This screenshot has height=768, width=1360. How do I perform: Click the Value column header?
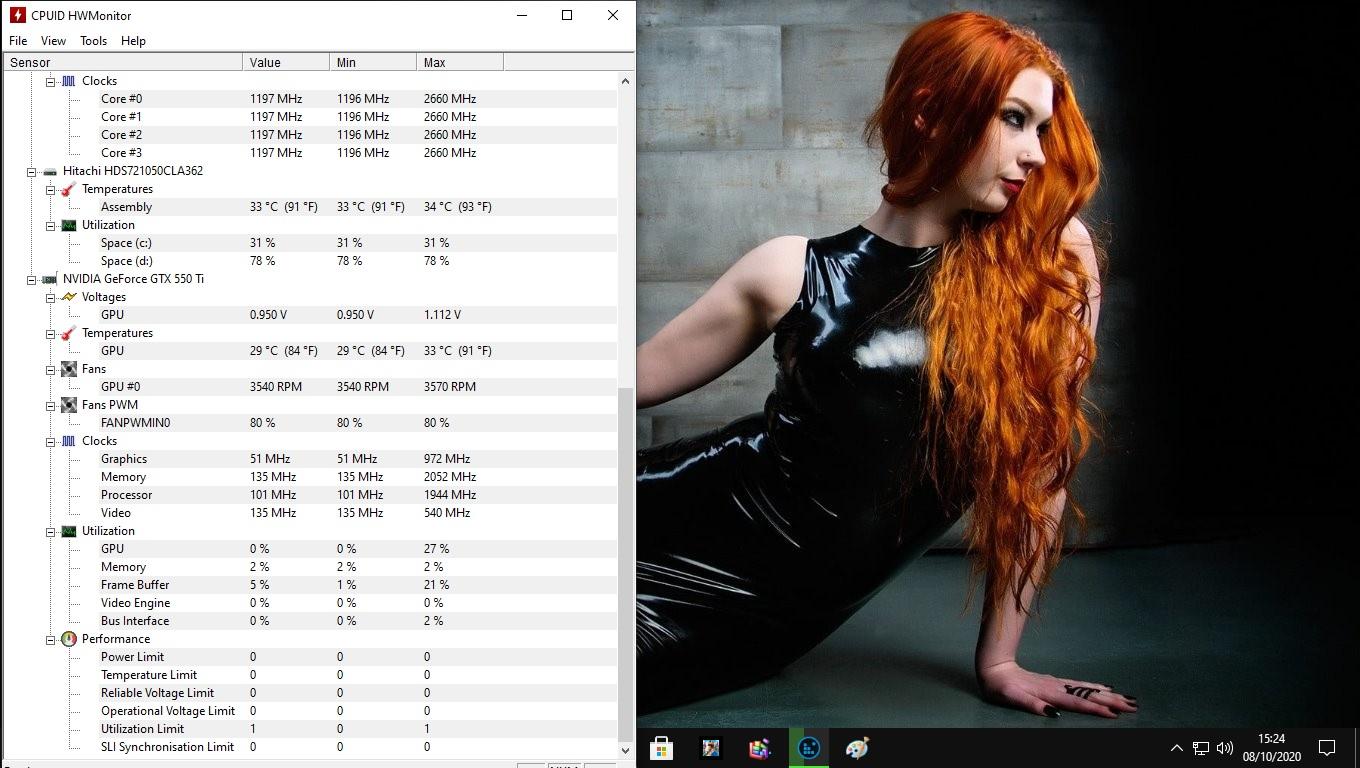(286, 62)
